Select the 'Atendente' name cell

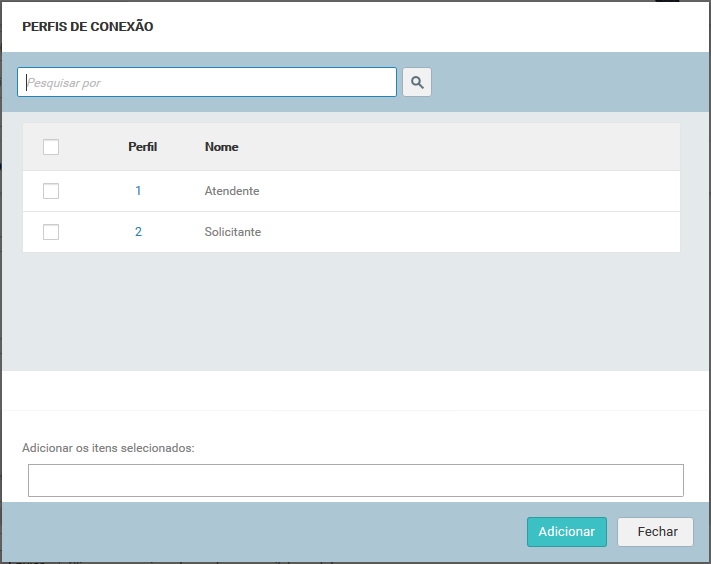[x=232, y=191]
